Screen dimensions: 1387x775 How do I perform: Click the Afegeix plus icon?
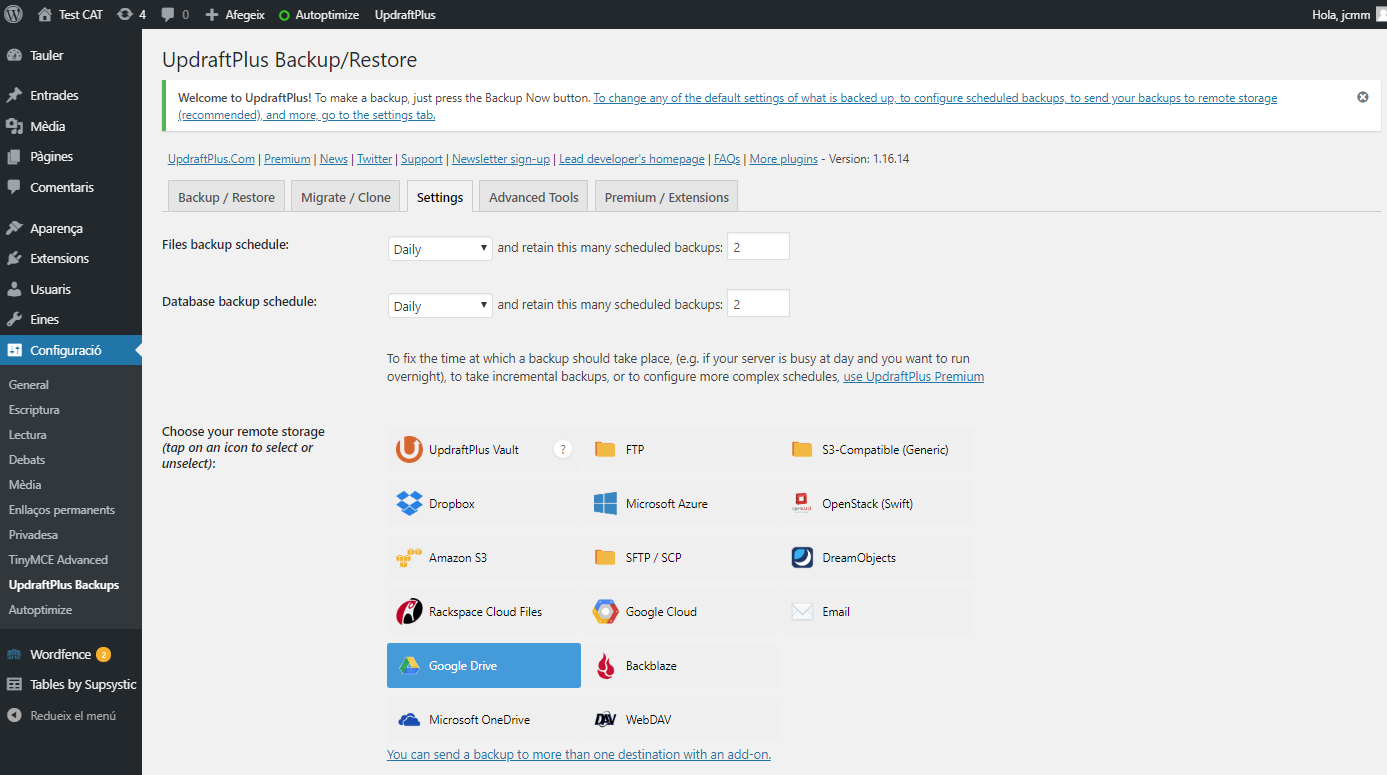click(x=211, y=15)
